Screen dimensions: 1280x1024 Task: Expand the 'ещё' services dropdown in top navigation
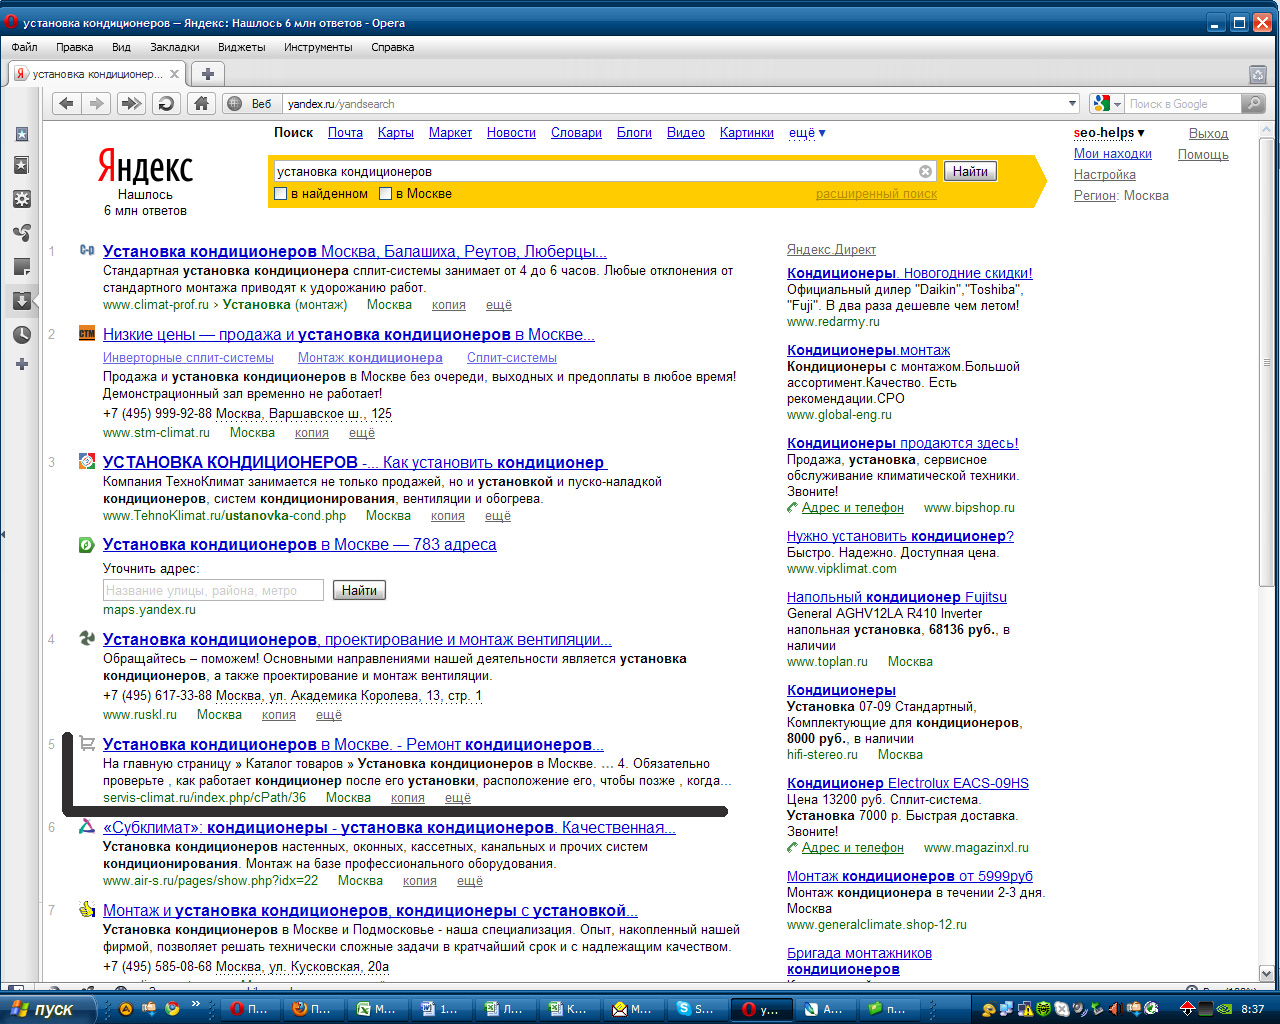tap(807, 133)
